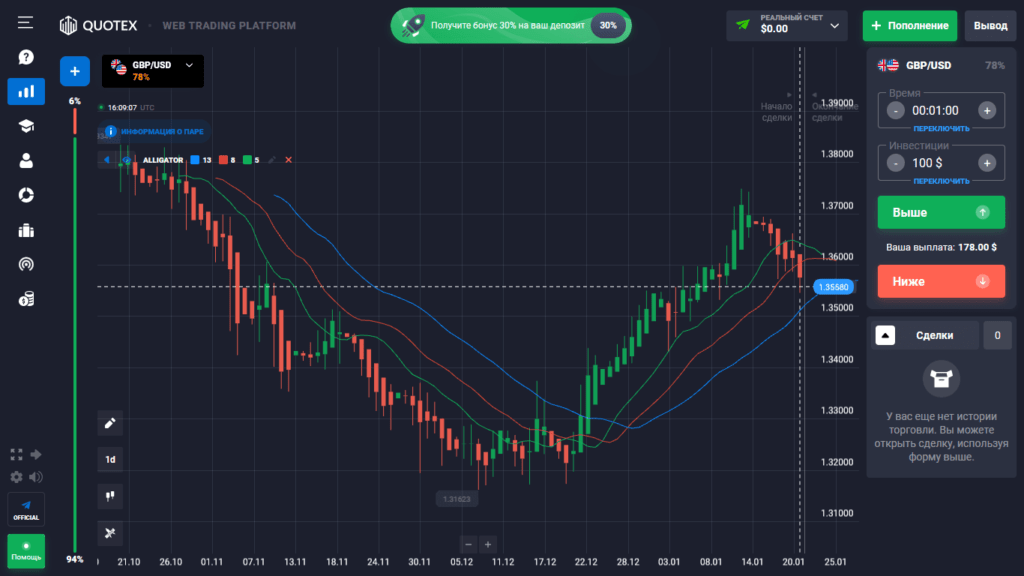Enter fullscreen mode using expand icon
Screen dimensions: 1024x576
(16, 454)
